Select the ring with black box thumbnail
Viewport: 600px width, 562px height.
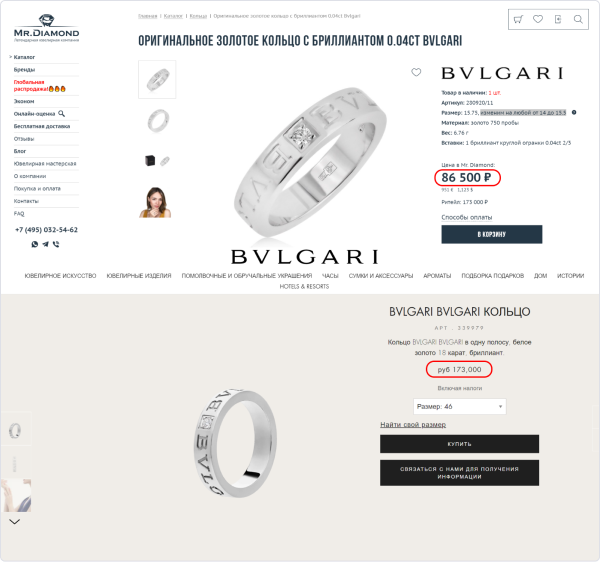click(157, 161)
